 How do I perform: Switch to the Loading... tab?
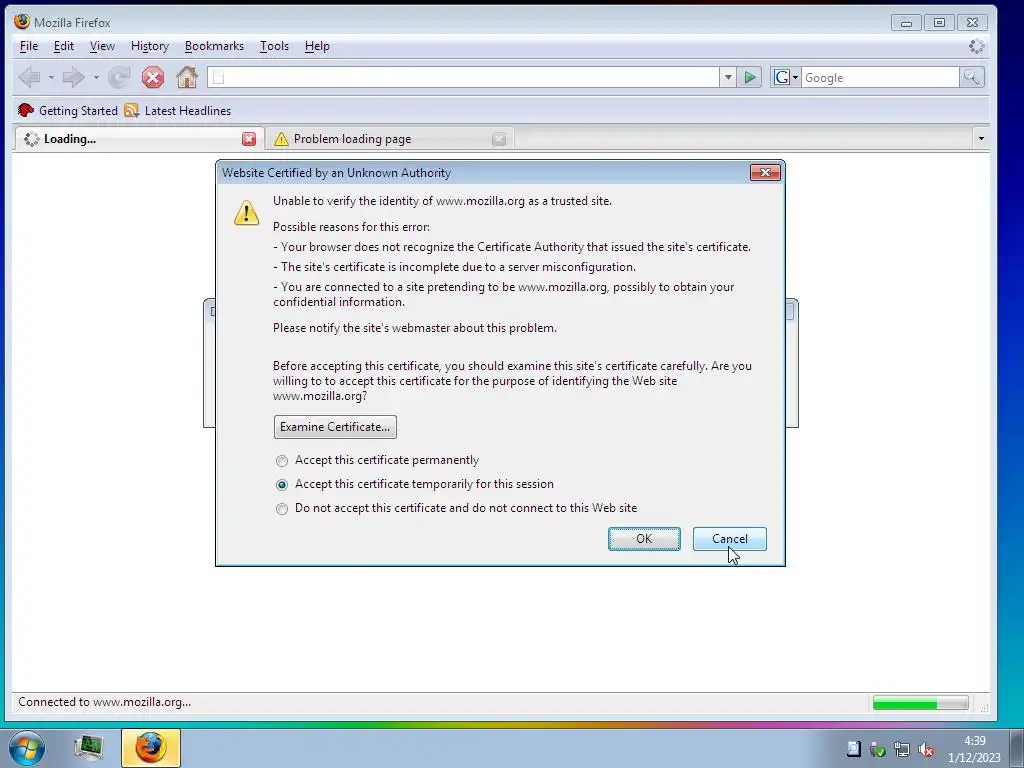[138, 139]
